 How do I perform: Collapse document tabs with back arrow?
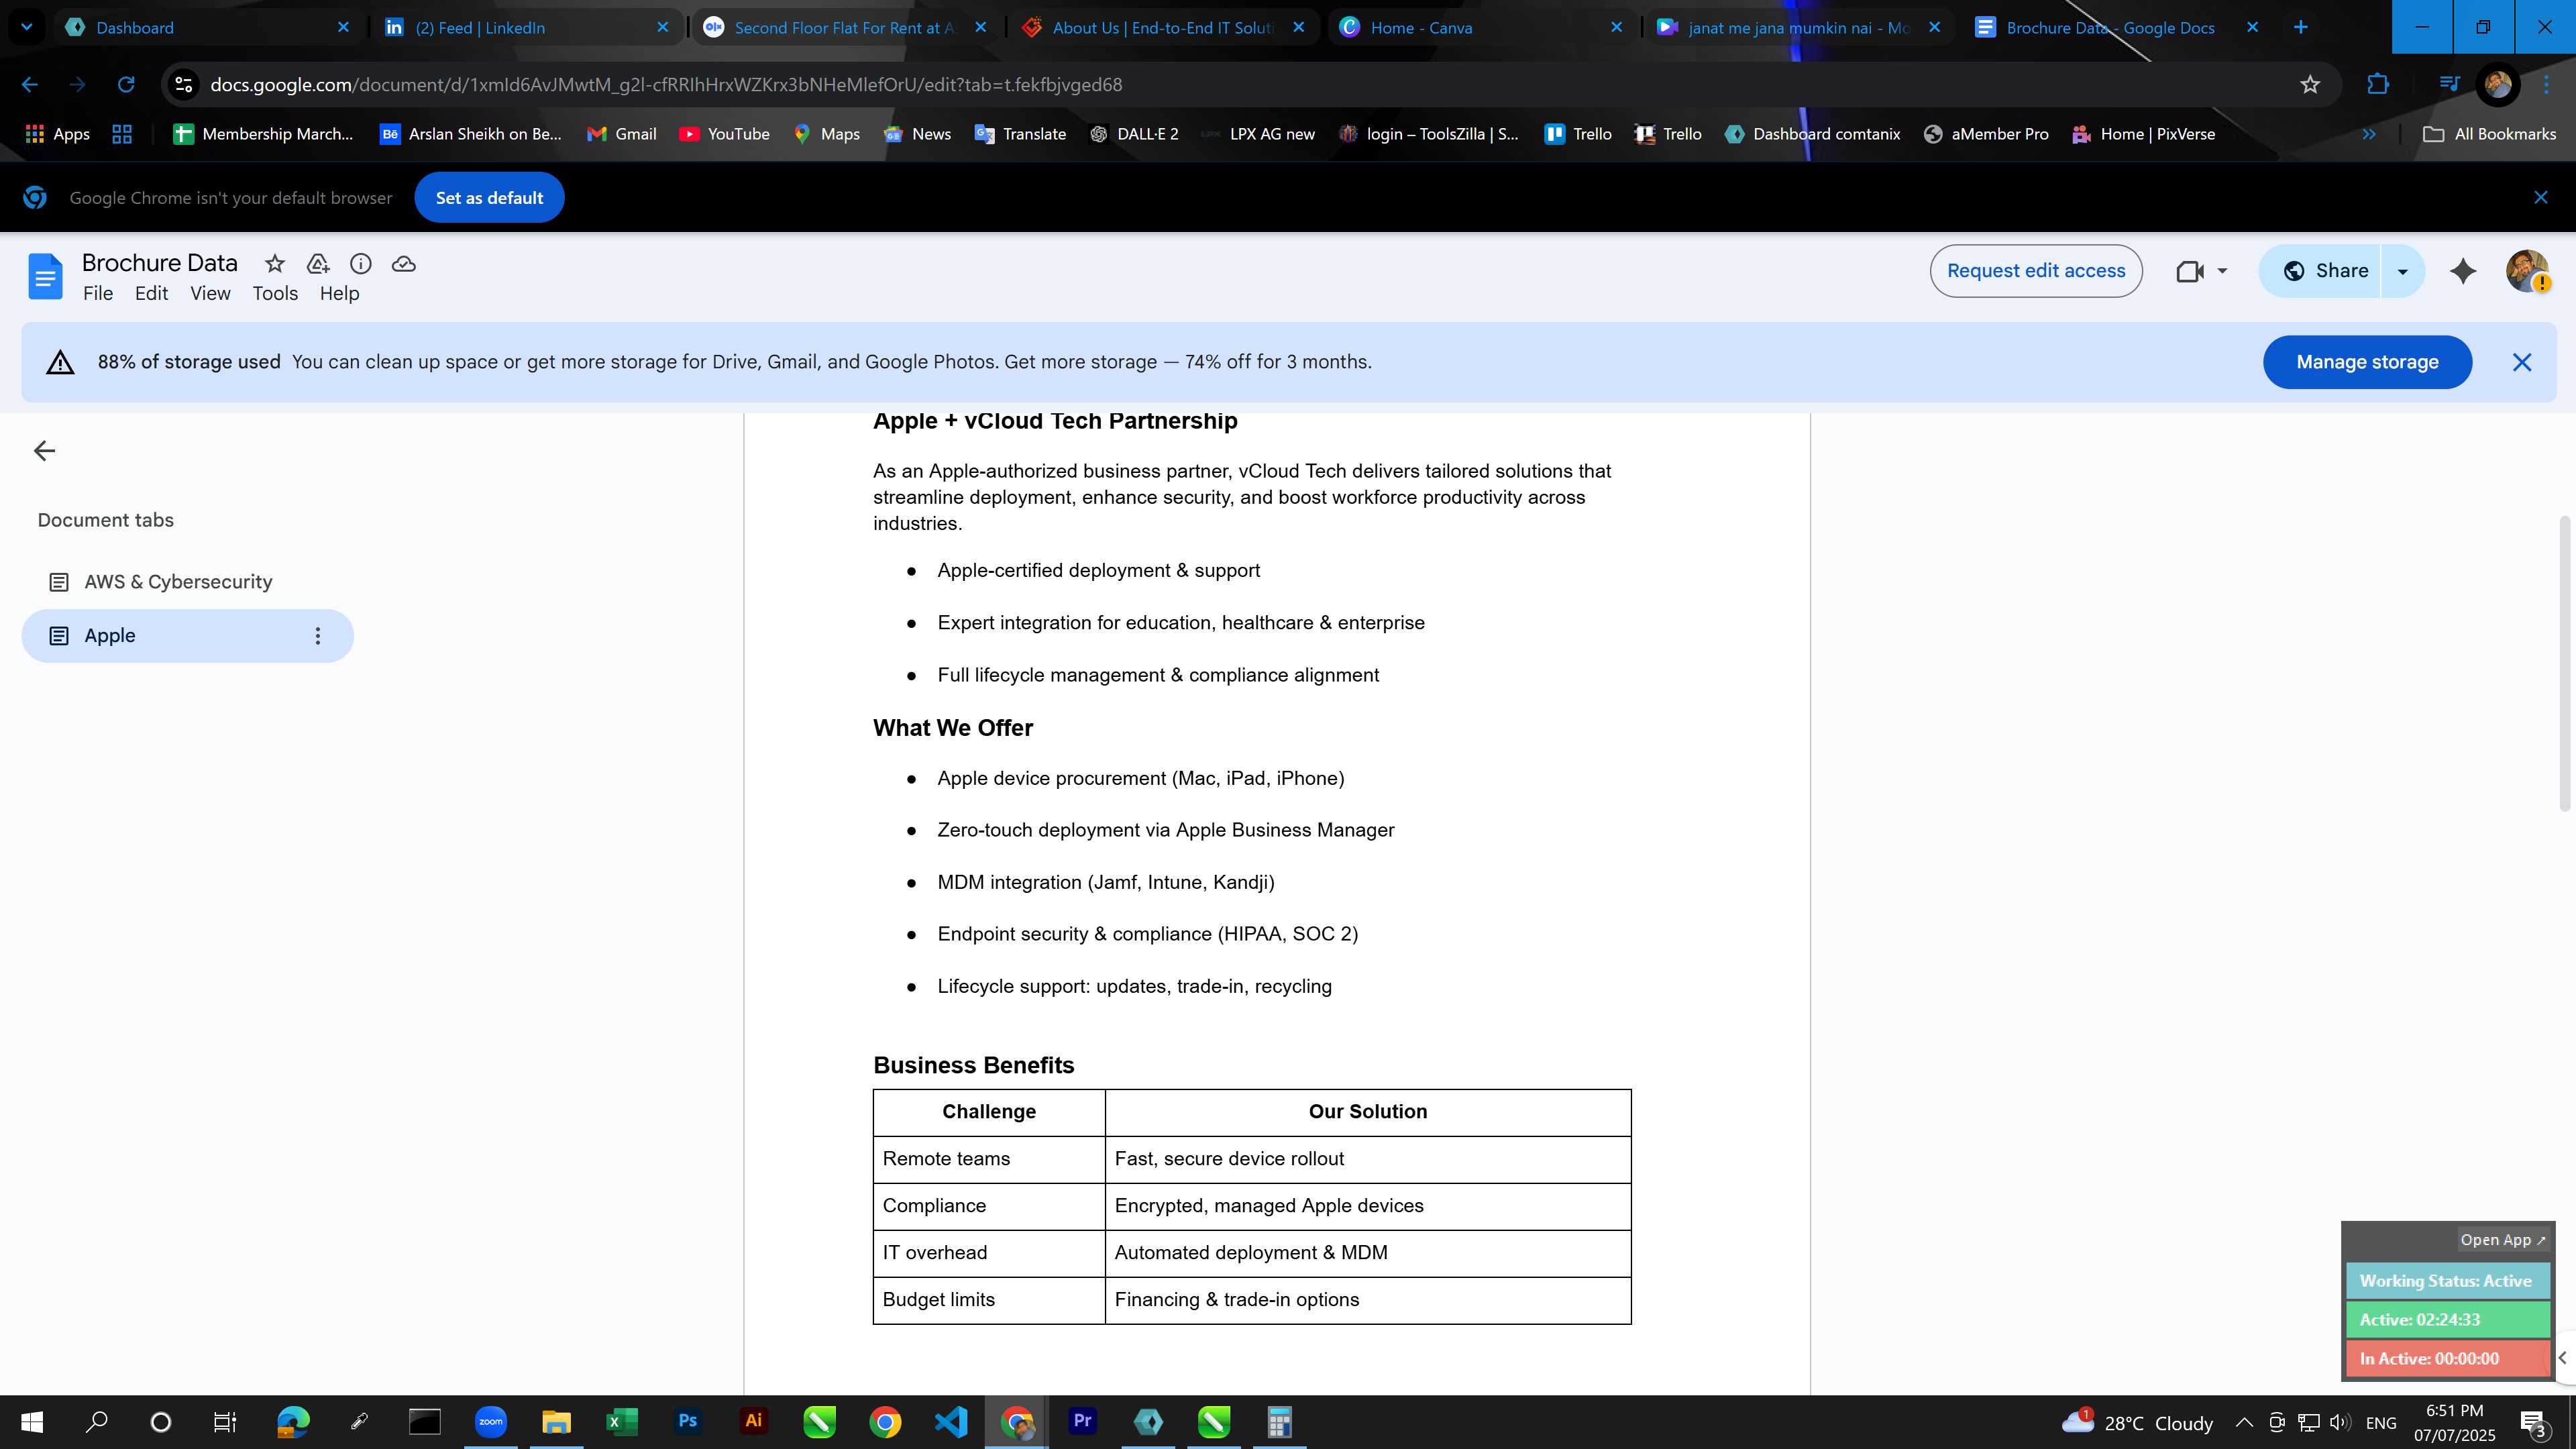pyautogui.click(x=44, y=451)
